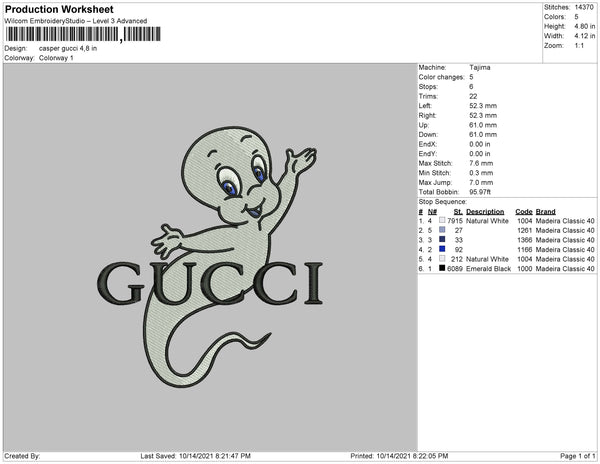
Task: Click the thread code '1261'
Action: coord(525,230)
